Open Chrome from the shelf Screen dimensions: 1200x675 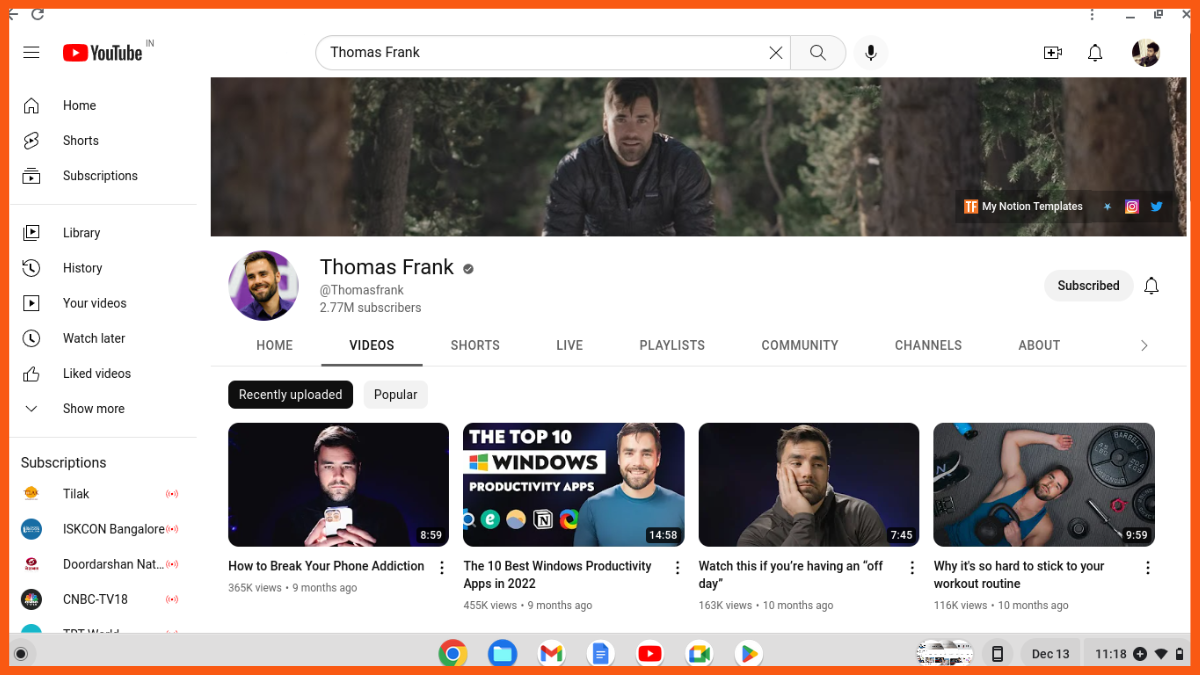453,654
